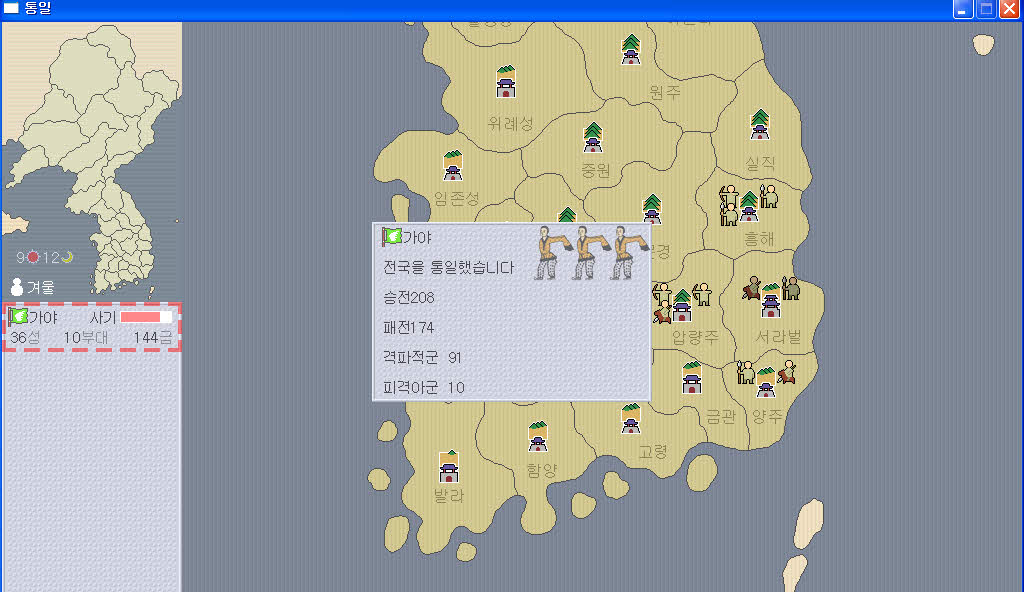The height and width of the screenshot is (592, 1024).
Task: Select the cavalry unit left of 서라벌 castle
Action: coord(752,288)
